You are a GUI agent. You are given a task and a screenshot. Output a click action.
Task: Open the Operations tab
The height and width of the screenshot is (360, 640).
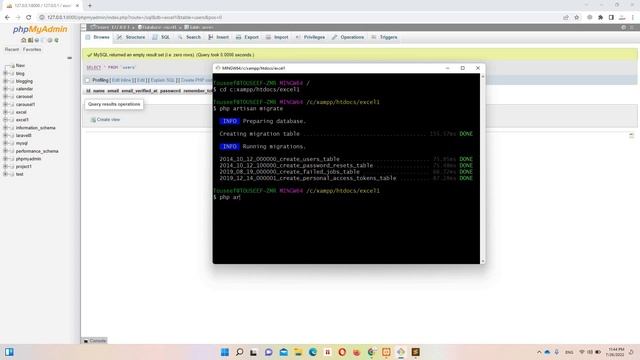click(x=348, y=37)
